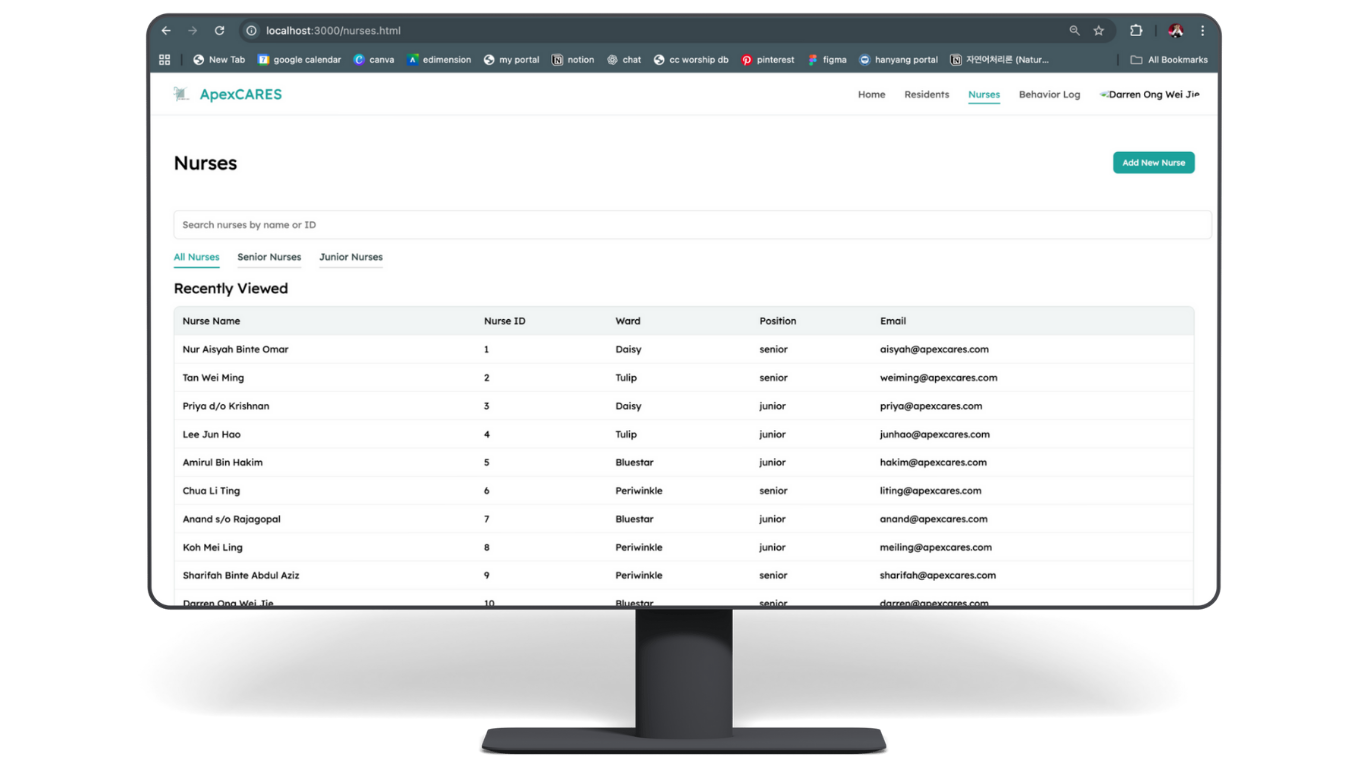Click the Add New Nurse button
1366x768 pixels.
[1153, 163]
